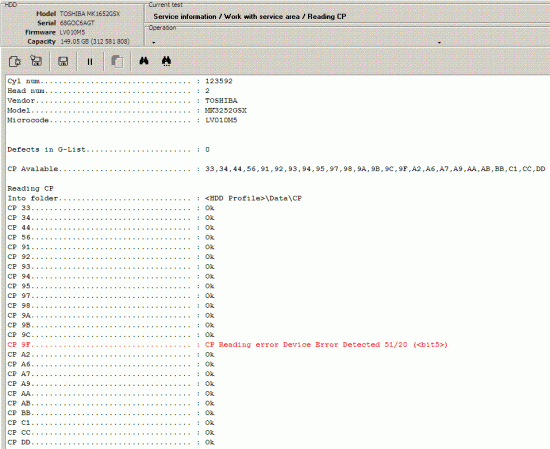Save the log with floppy disk icon
This screenshot has height=449, width=550.
[x=63, y=62]
